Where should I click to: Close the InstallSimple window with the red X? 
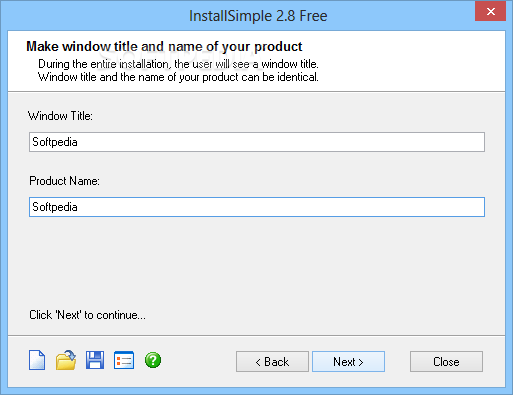(490, 12)
